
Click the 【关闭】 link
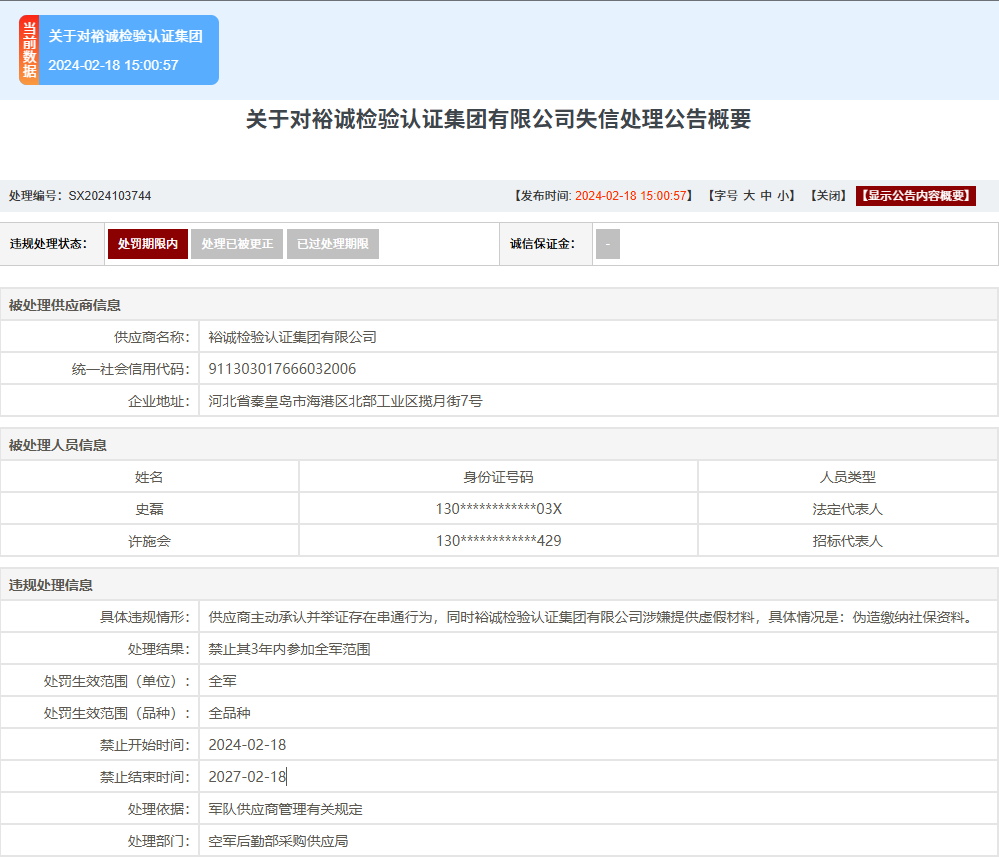(829, 196)
